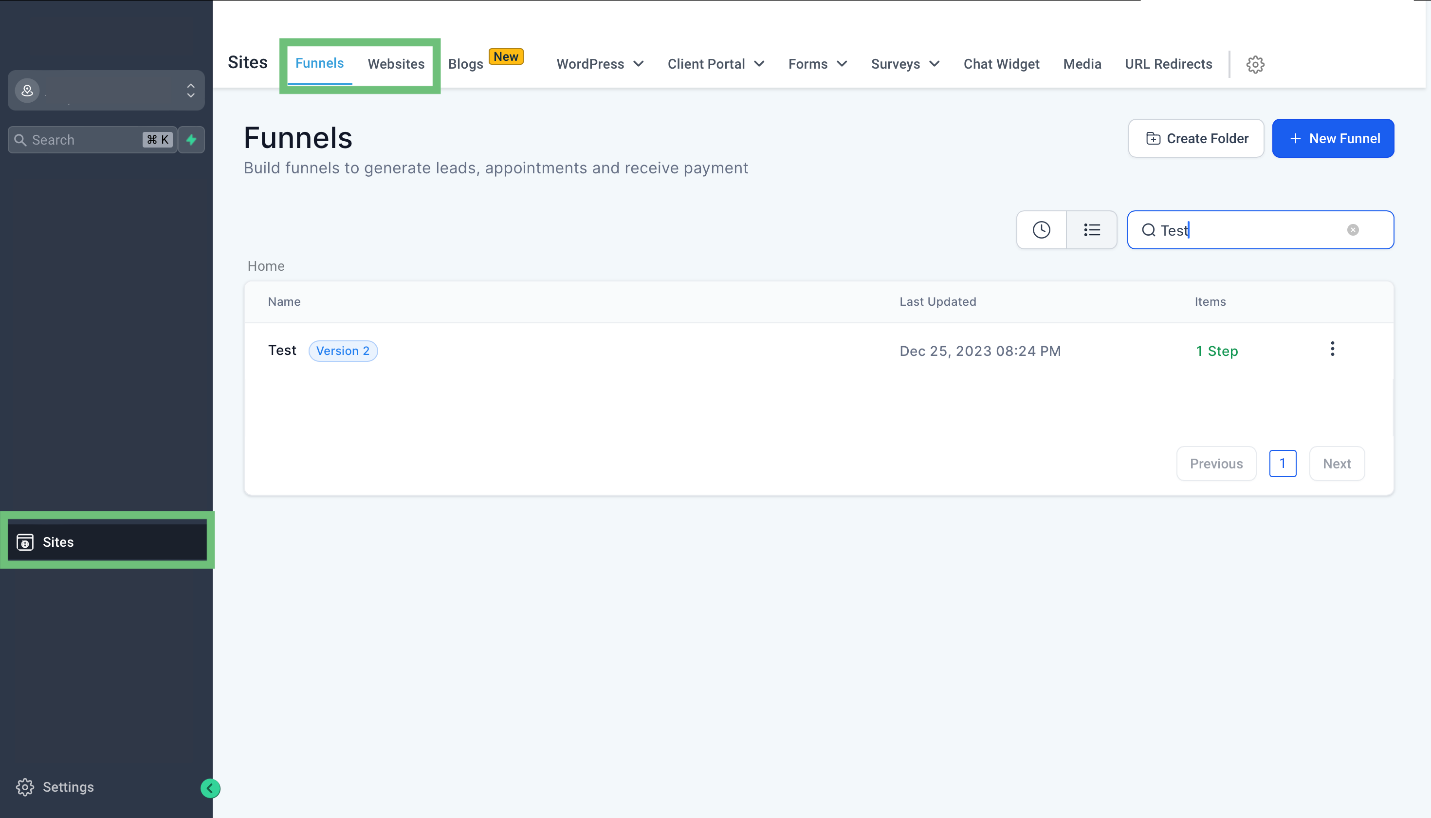Click the sidebar Search field
This screenshot has width=1431, height=818.
click(x=92, y=140)
